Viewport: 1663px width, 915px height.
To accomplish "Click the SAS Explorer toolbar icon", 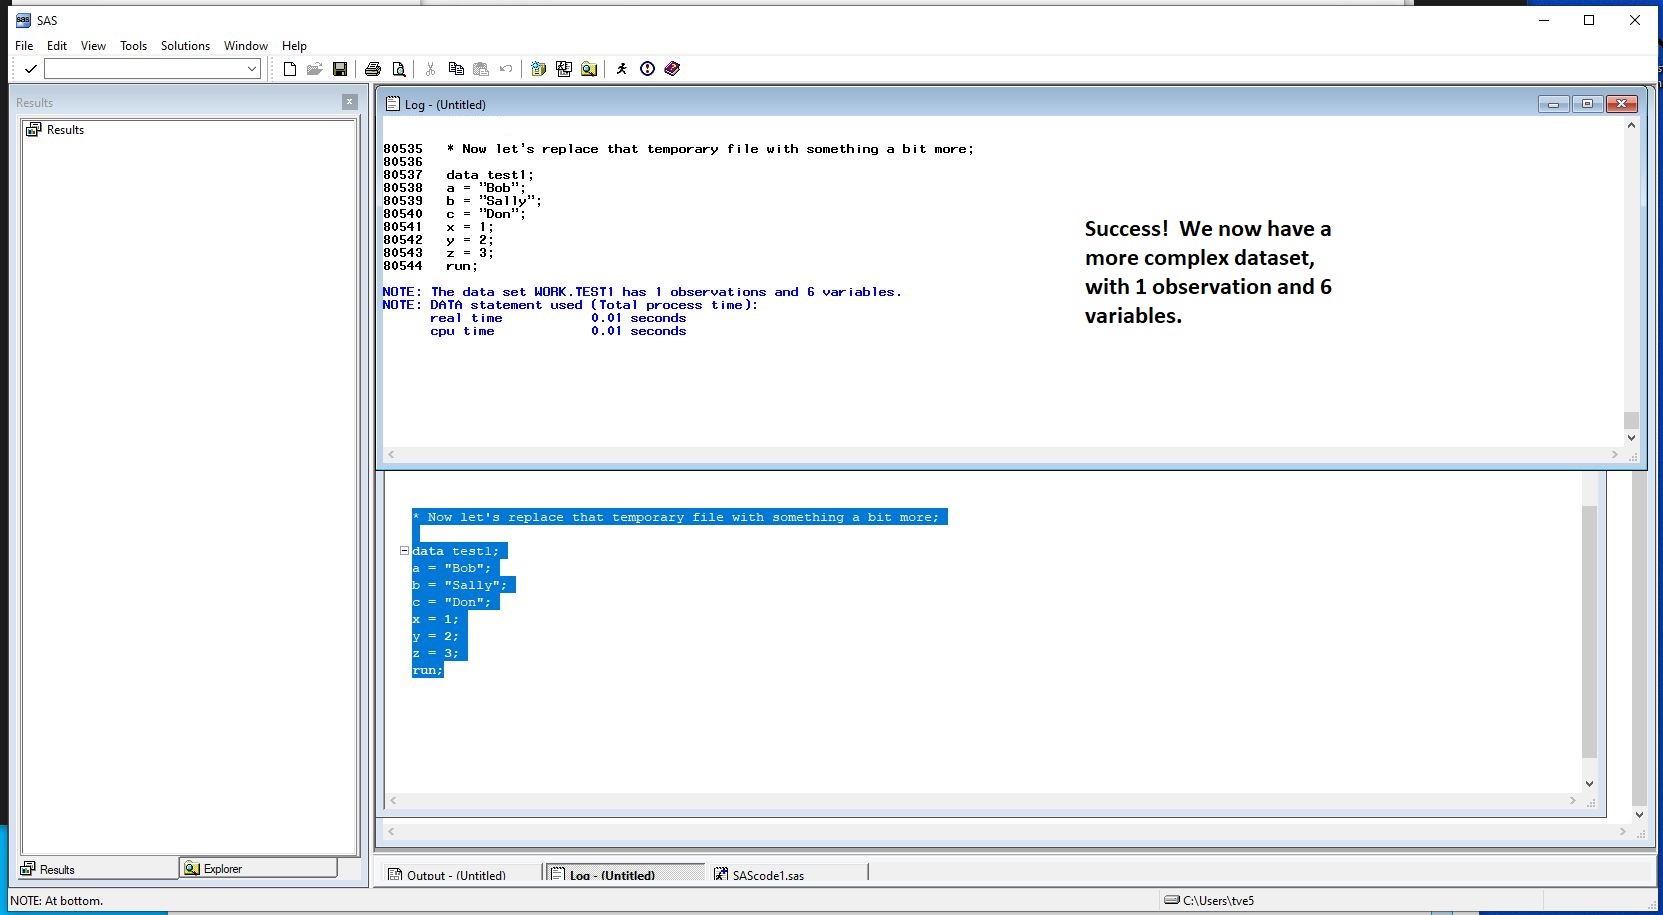I will tap(589, 69).
